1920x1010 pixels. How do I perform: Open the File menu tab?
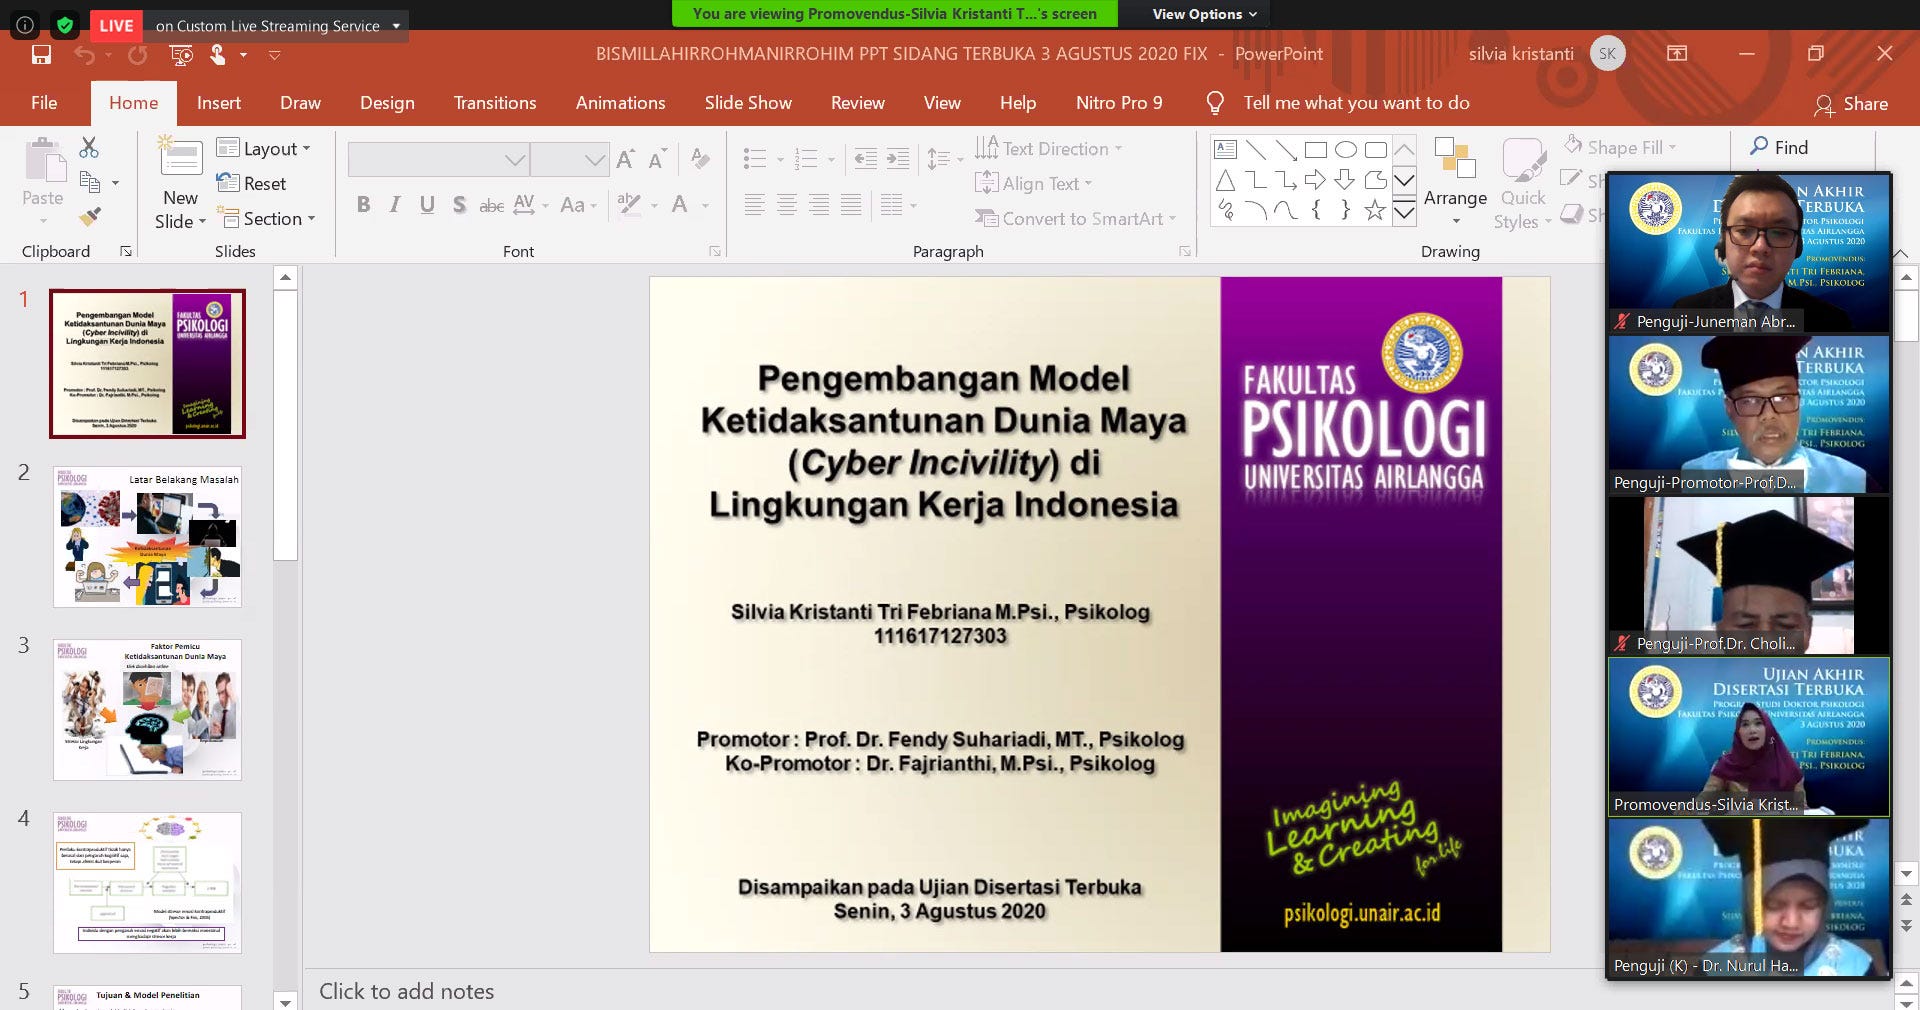pos(44,103)
